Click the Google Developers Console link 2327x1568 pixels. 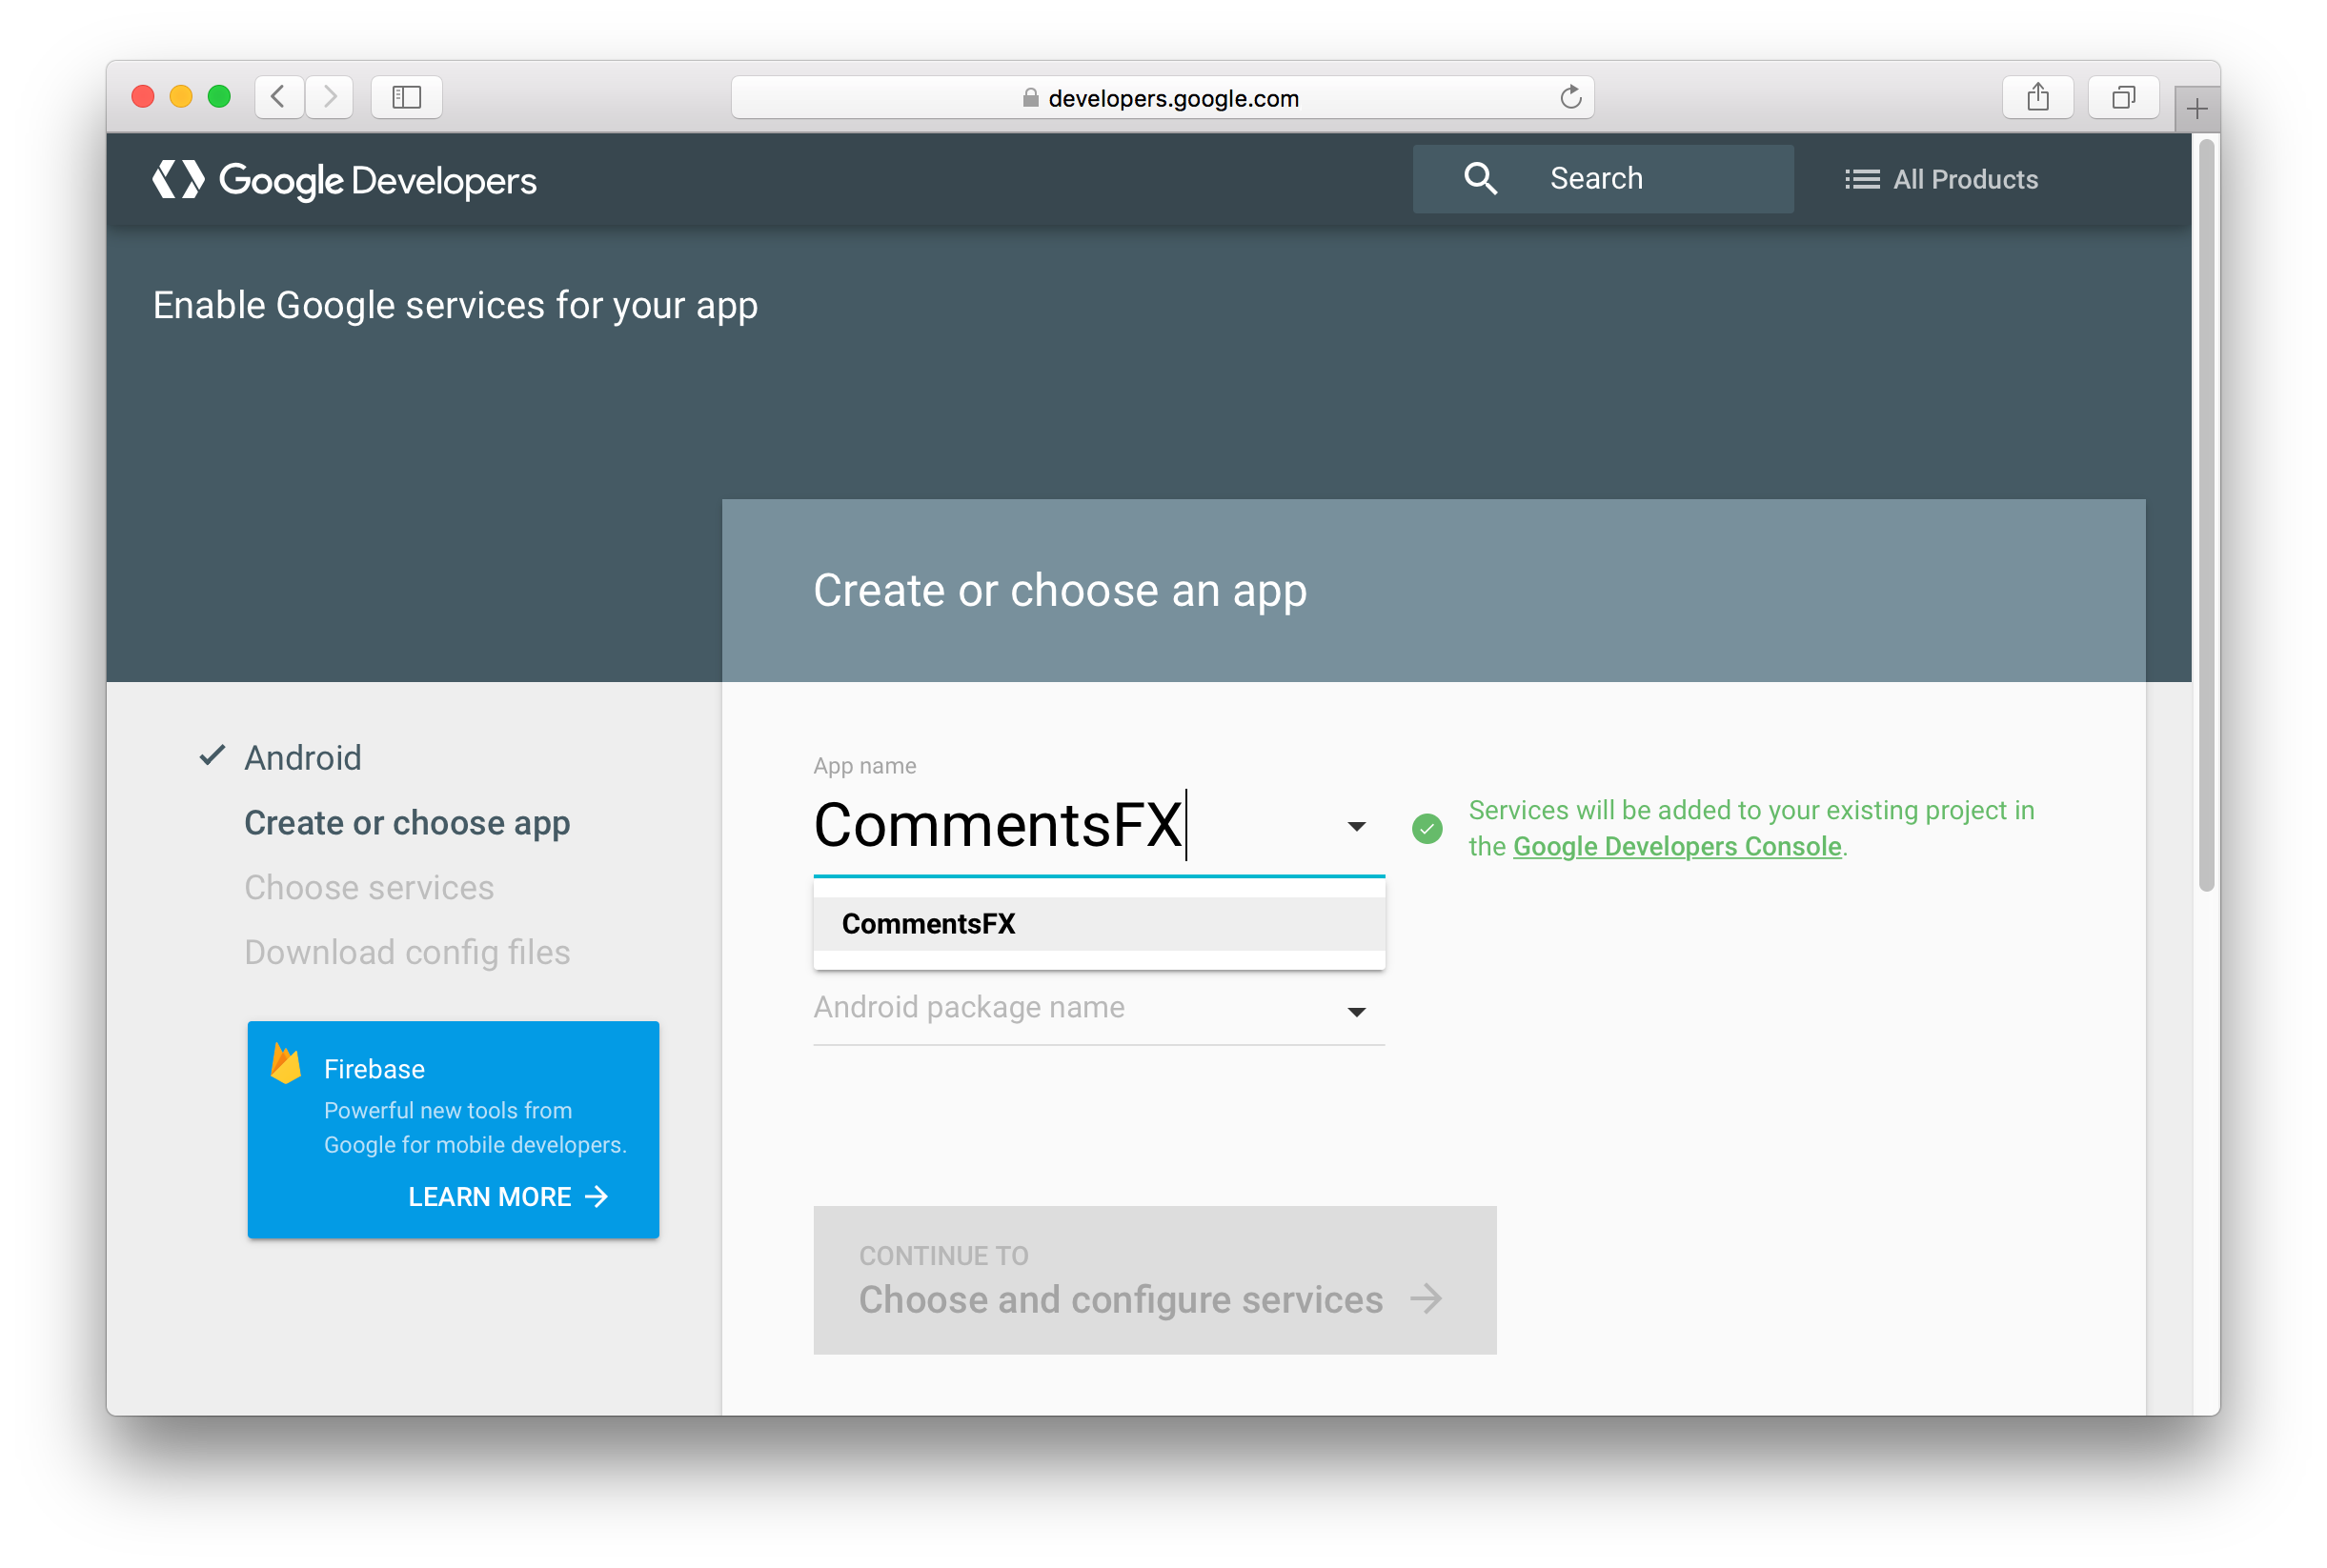1676,847
